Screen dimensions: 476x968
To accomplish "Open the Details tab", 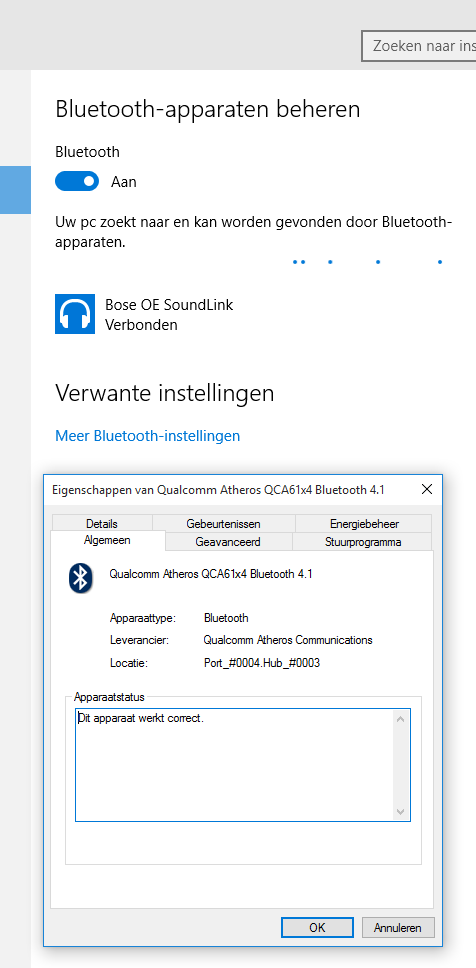I will click(x=102, y=524).
